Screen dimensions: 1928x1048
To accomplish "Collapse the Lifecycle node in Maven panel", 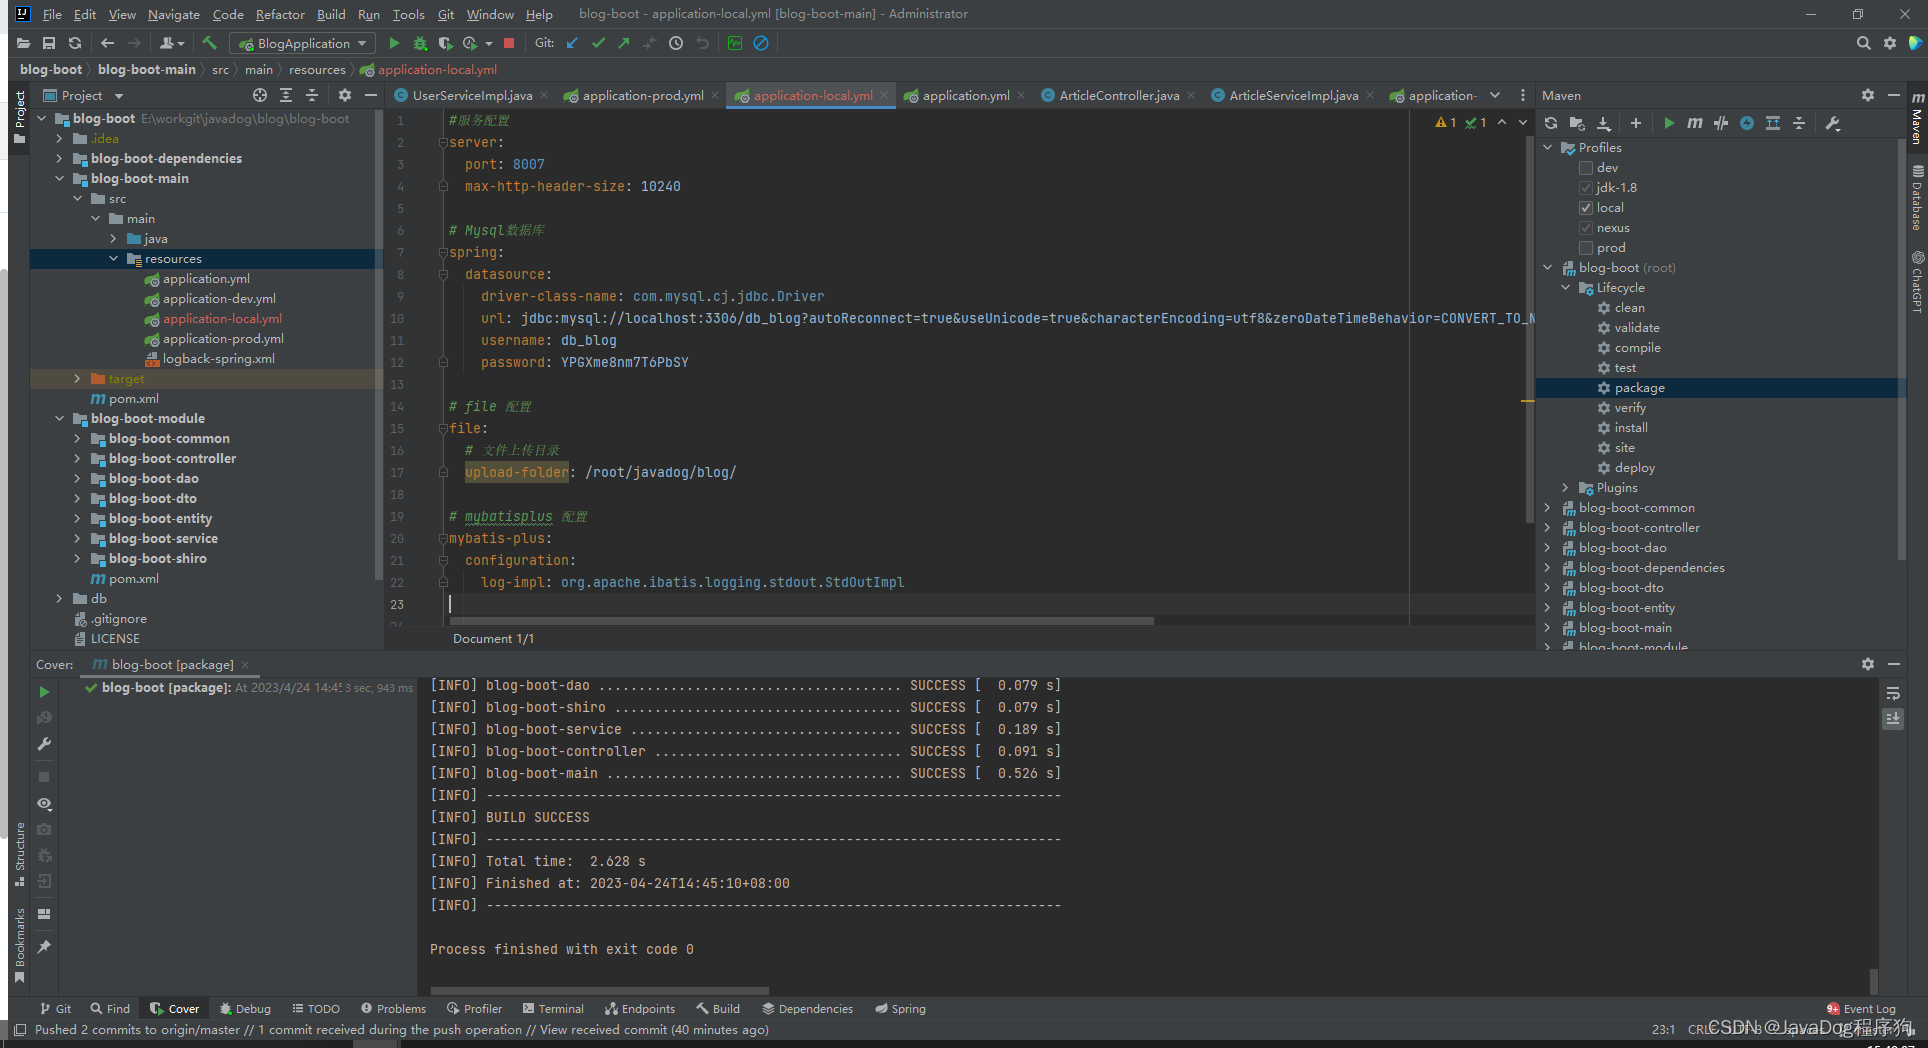I will tap(1565, 288).
